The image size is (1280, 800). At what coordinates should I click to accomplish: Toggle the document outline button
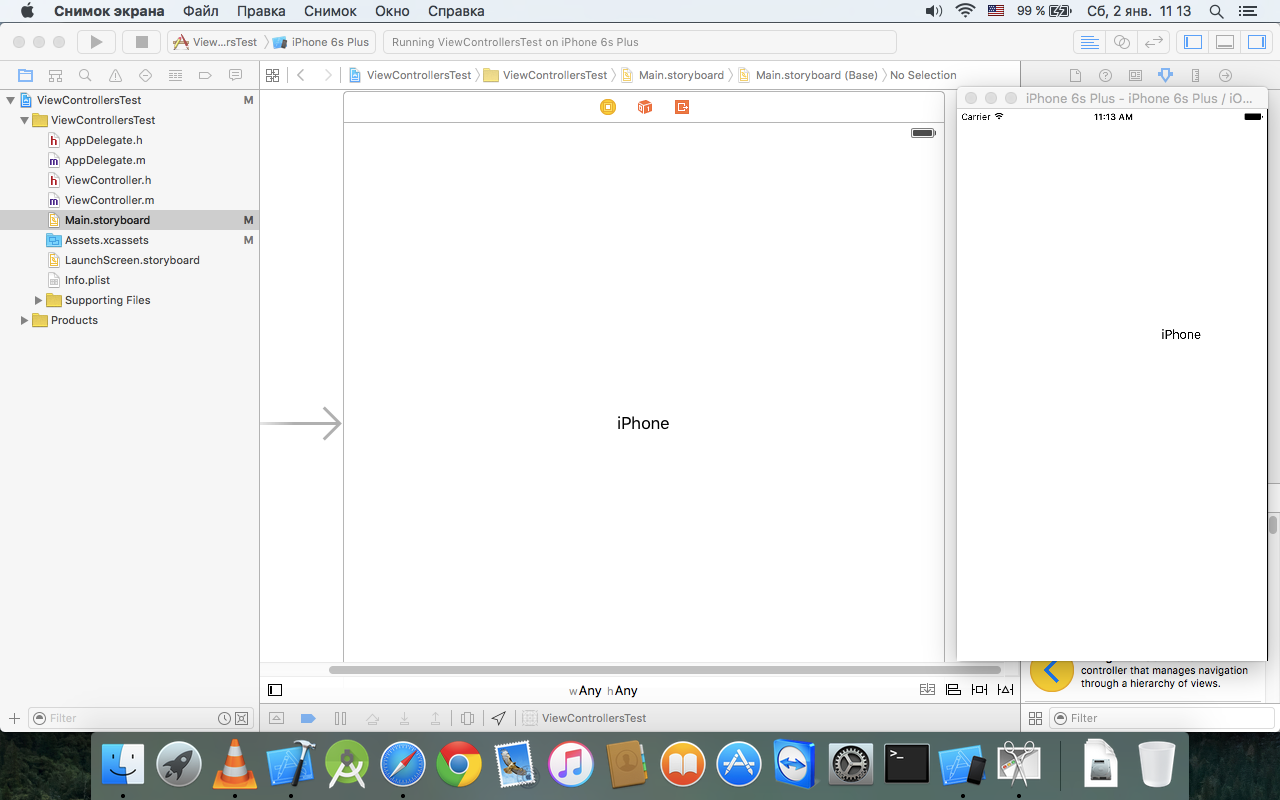[x=276, y=690]
